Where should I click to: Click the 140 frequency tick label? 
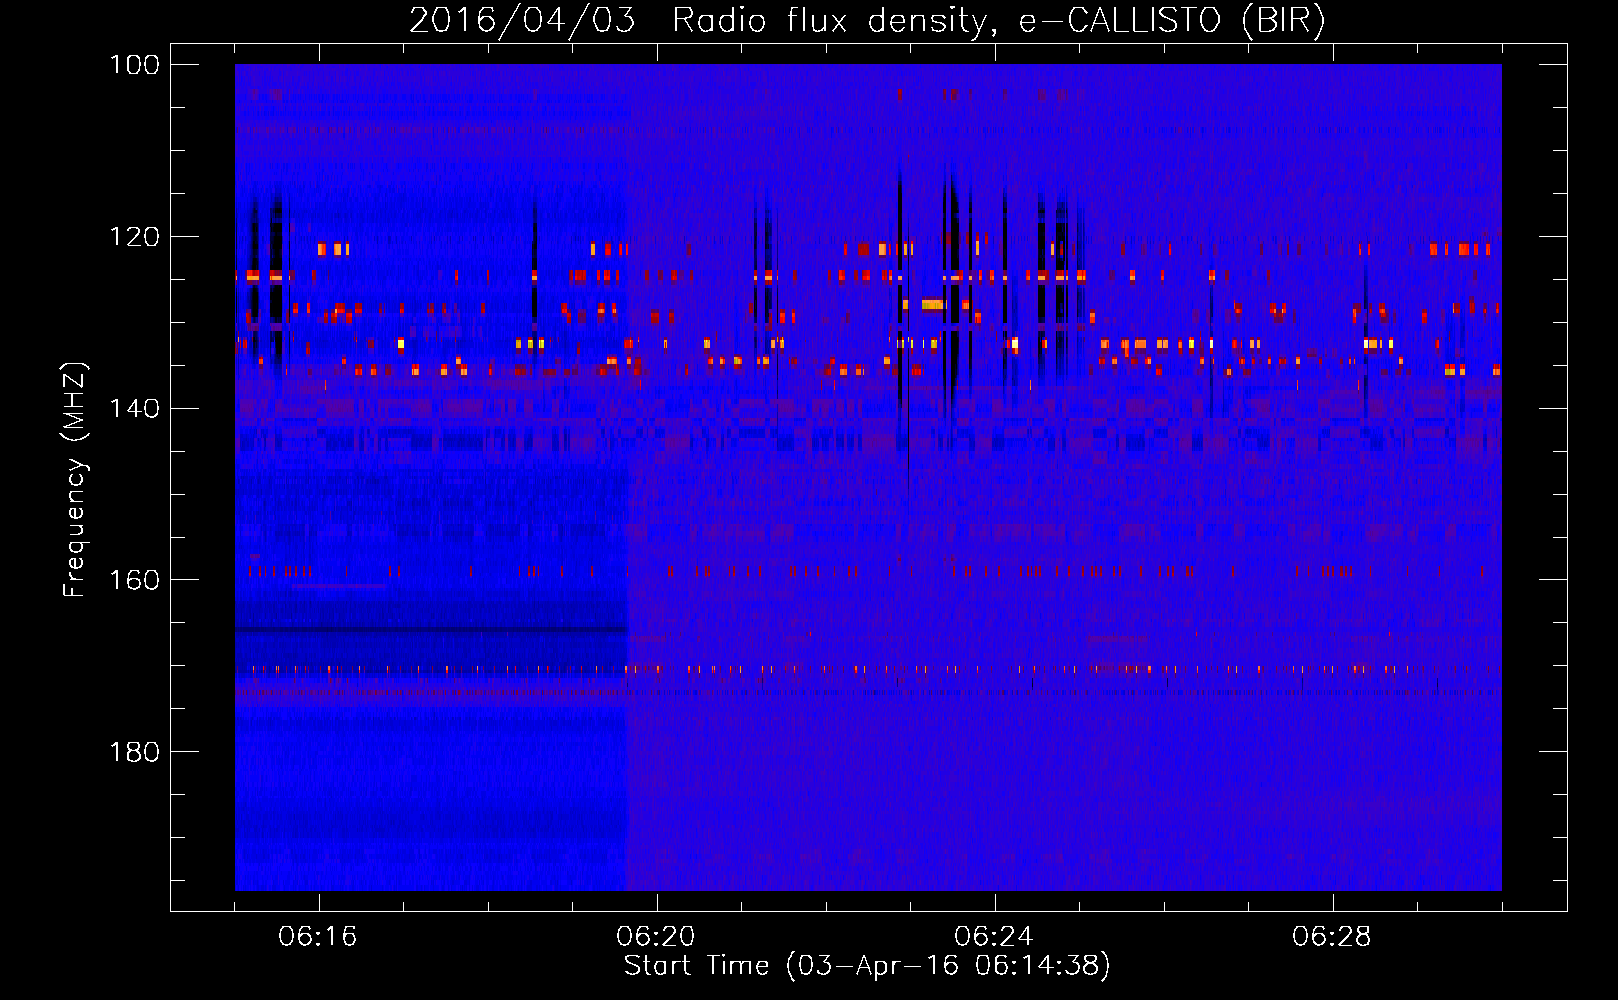[x=135, y=408]
